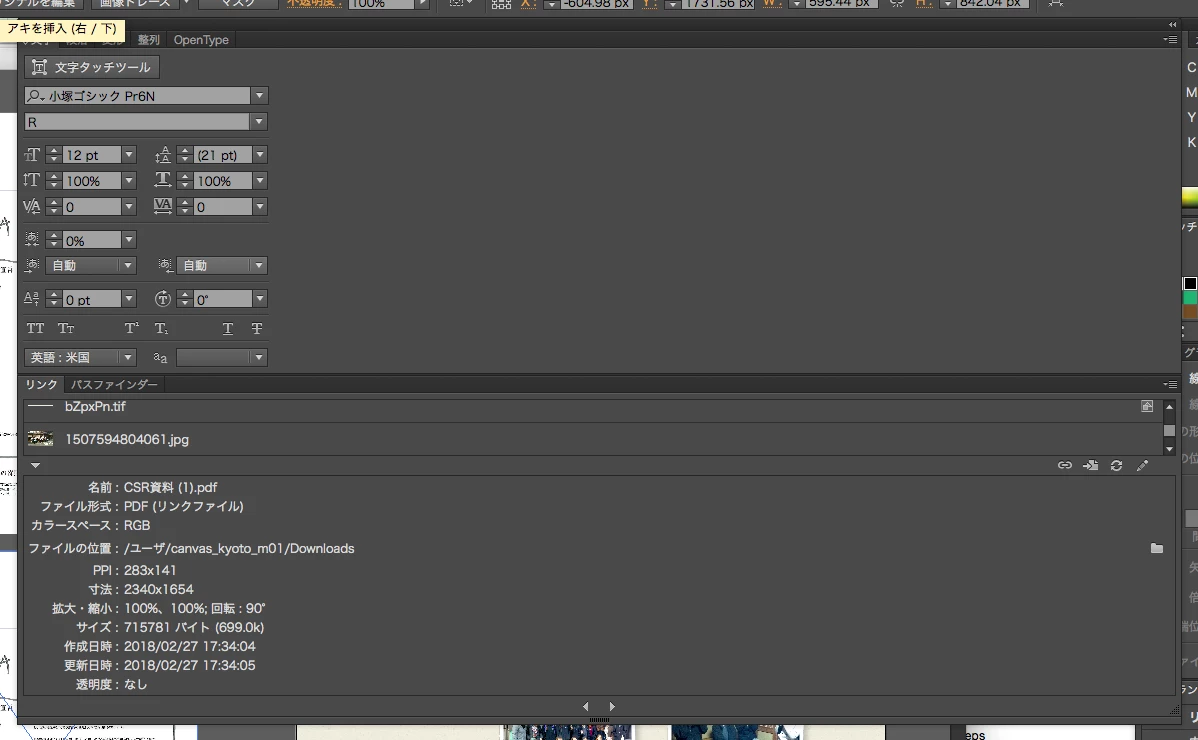The image size is (1198, 740).
Task: Click the folder icon beside file location
Action: click(1157, 548)
